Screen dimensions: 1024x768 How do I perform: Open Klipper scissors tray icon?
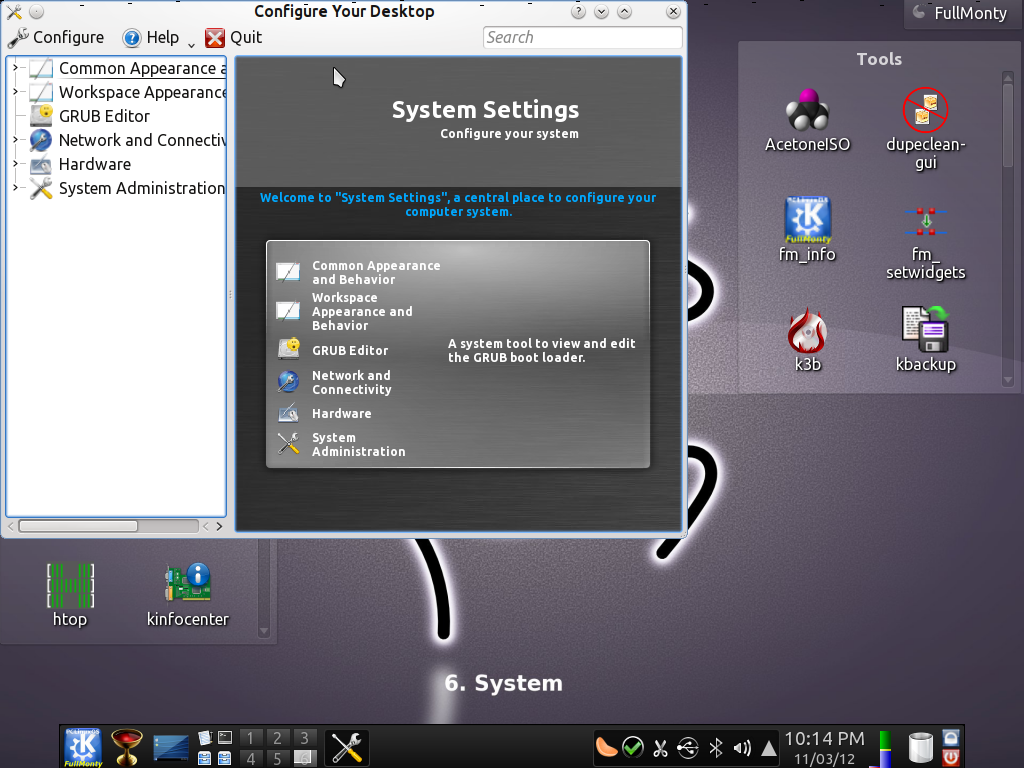[x=660, y=748]
